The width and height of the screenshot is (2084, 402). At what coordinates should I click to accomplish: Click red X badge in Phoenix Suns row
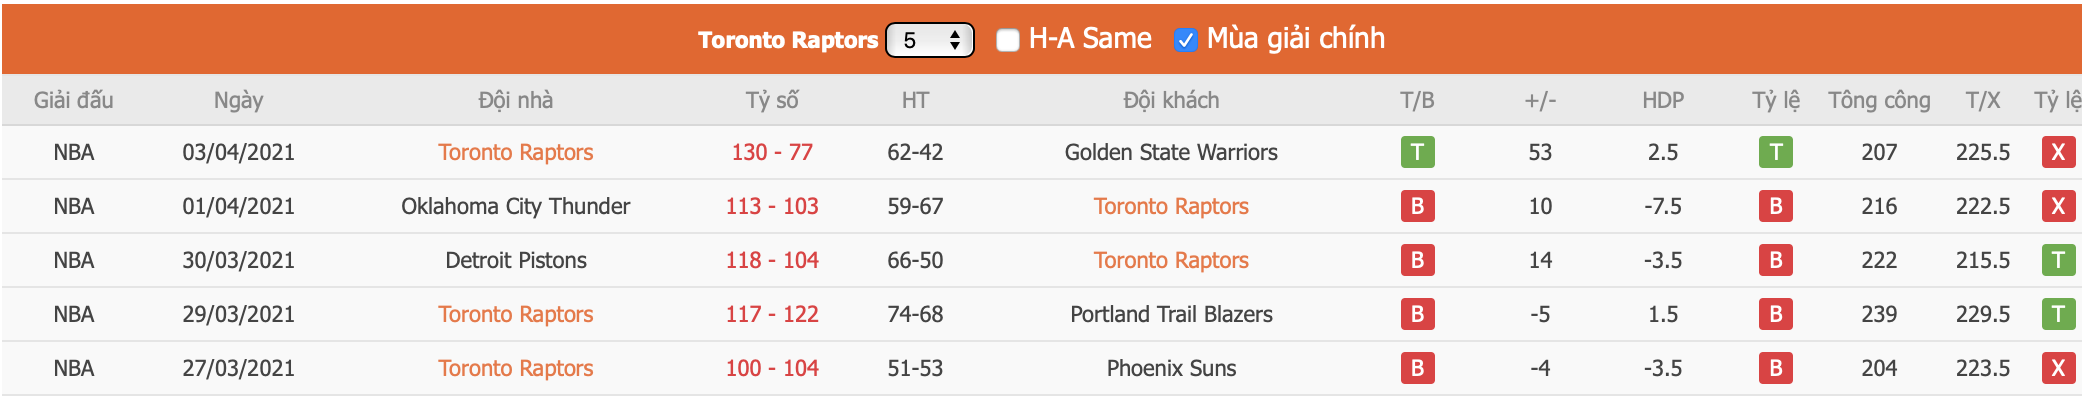pos(2057,368)
